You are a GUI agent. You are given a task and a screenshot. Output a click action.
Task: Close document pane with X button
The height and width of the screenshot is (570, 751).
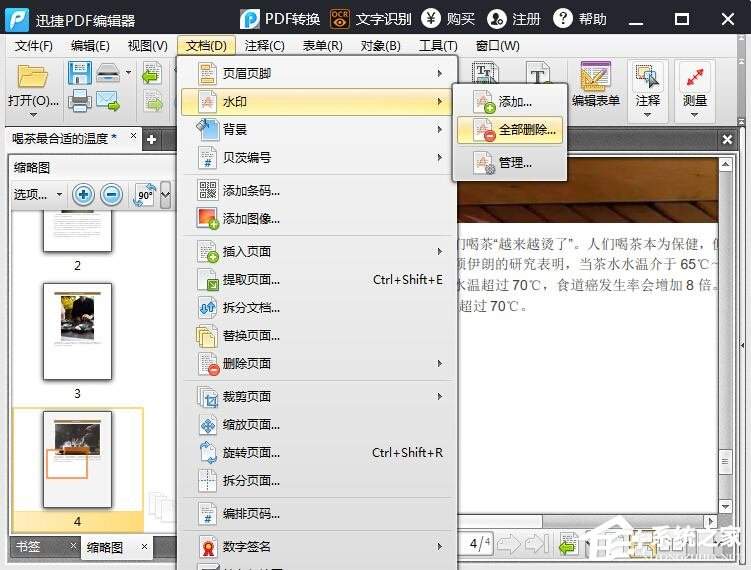pos(727,139)
